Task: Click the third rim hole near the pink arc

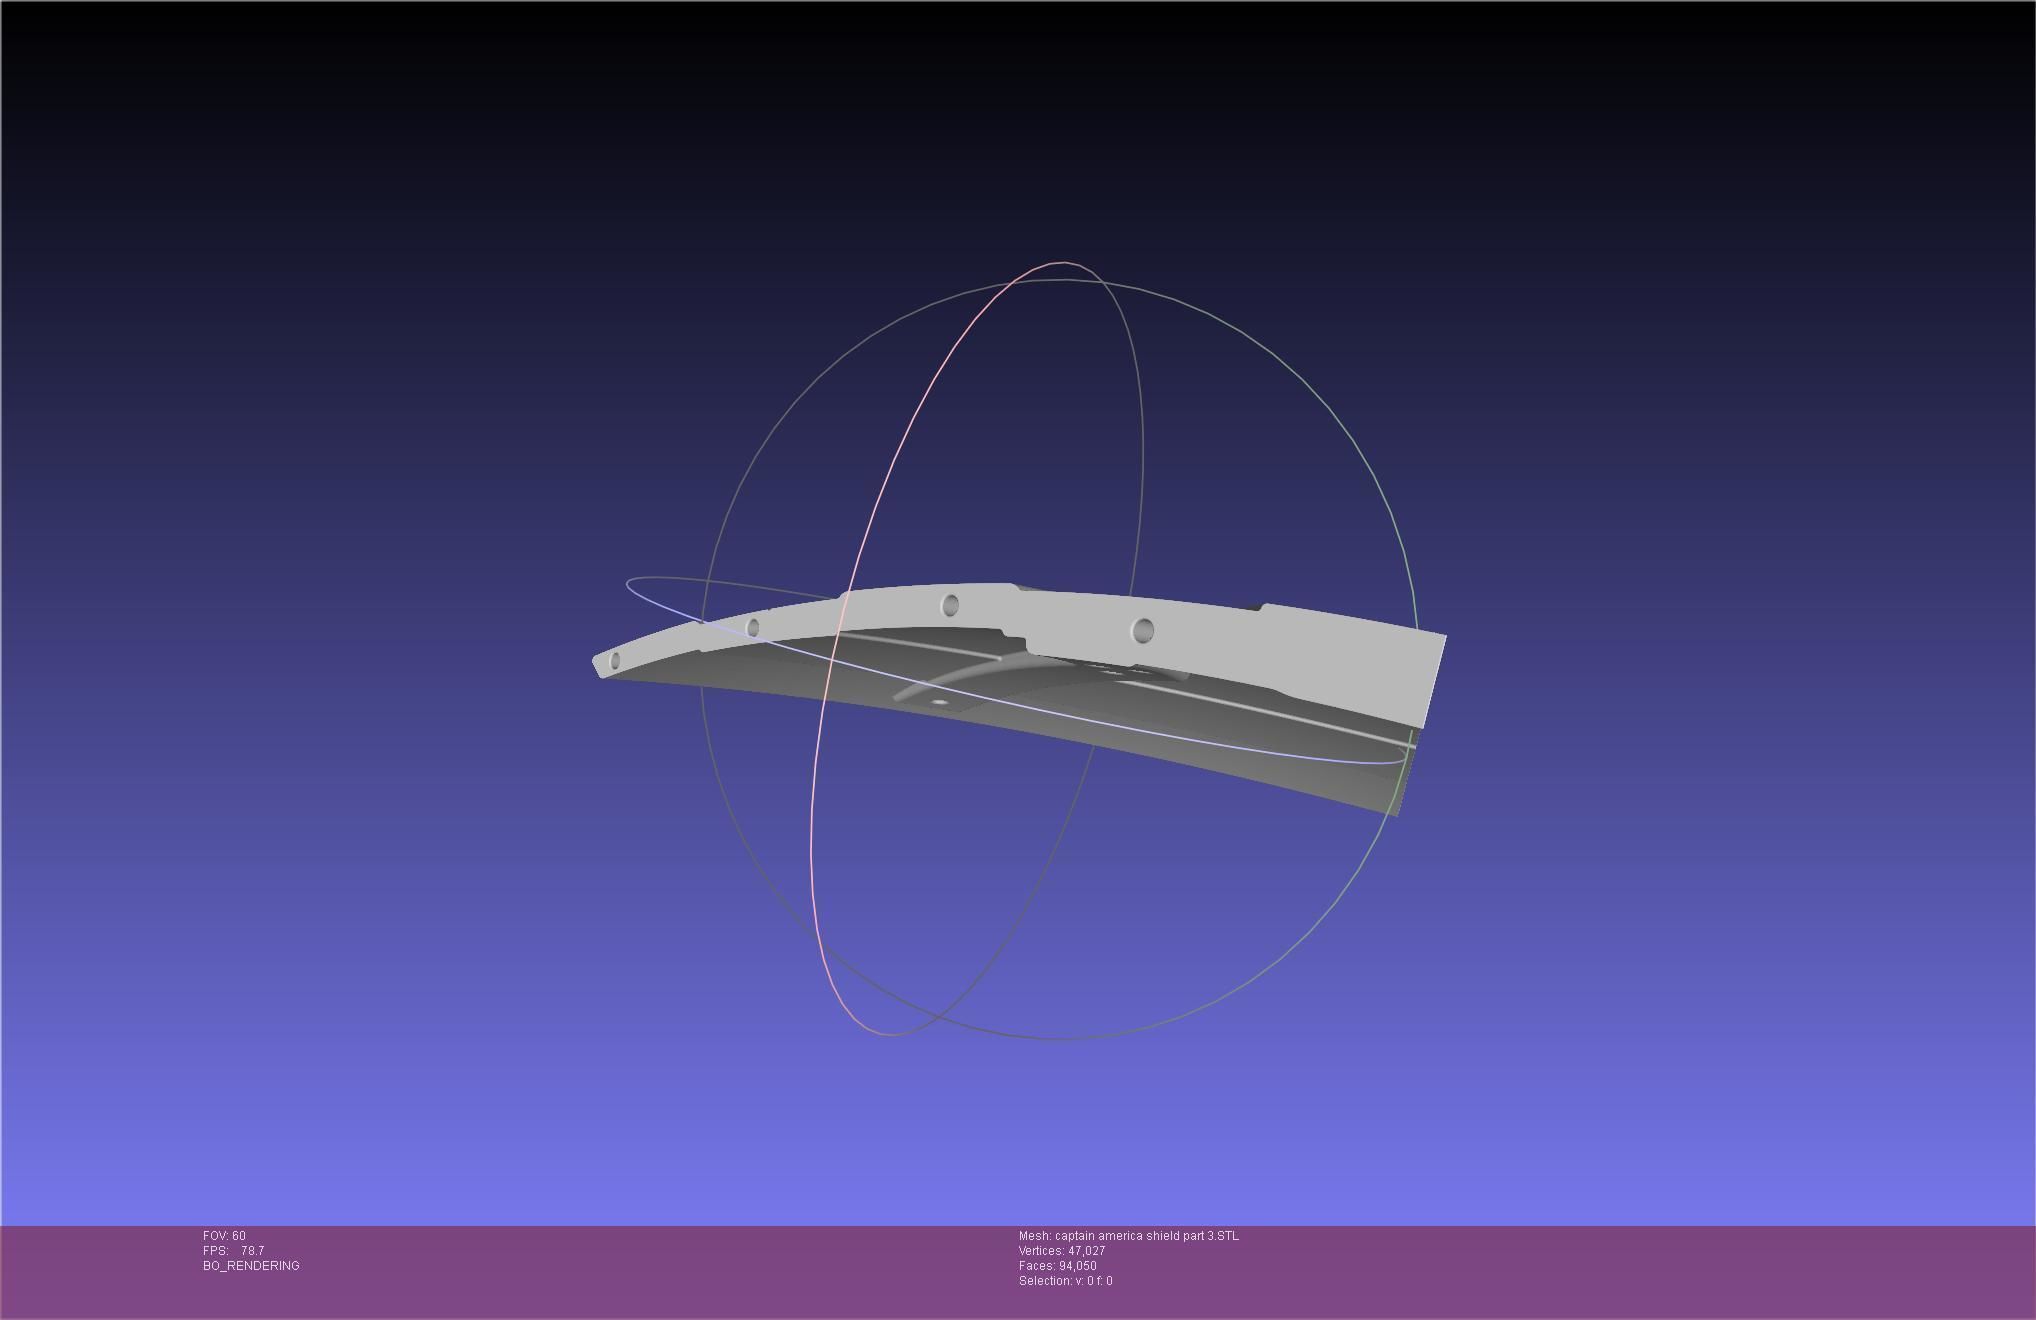Action: tap(950, 605)
